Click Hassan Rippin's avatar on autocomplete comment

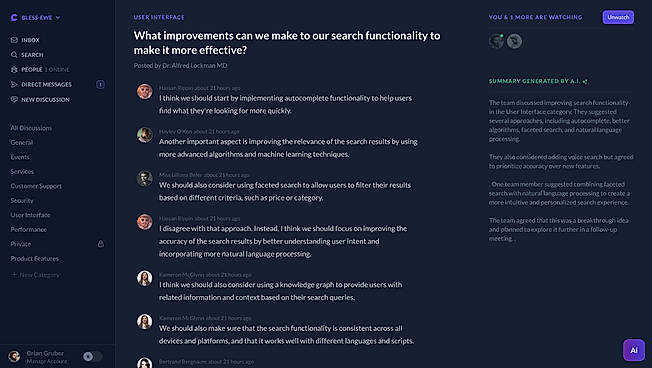tap(145, 91)
